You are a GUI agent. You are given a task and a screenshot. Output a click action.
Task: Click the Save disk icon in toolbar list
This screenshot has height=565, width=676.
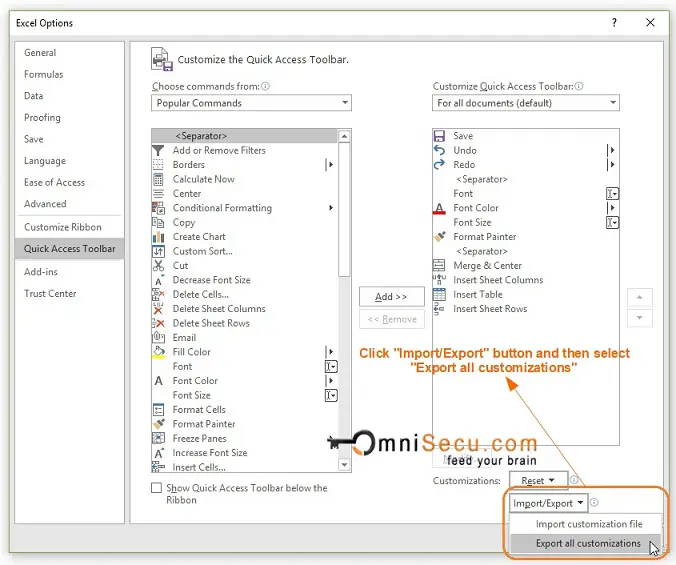point(439,136)
